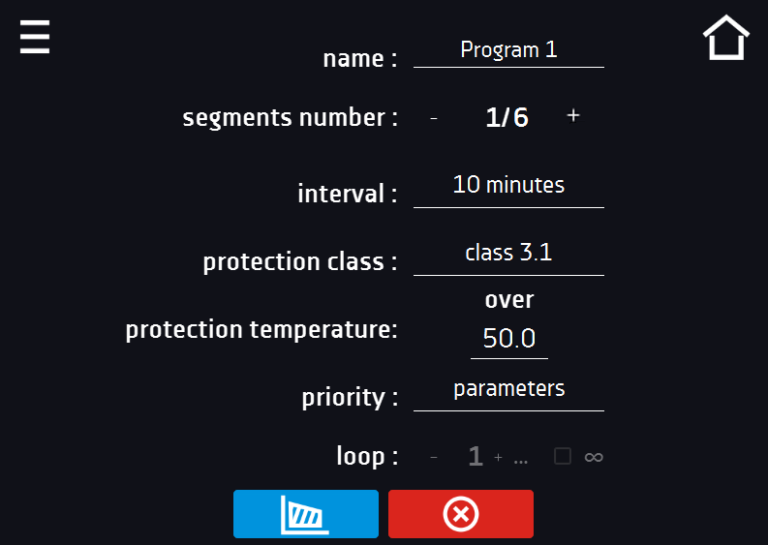Click the infinity loop symbol
Screen dimensions: 768x545
(x=594, y=457)
